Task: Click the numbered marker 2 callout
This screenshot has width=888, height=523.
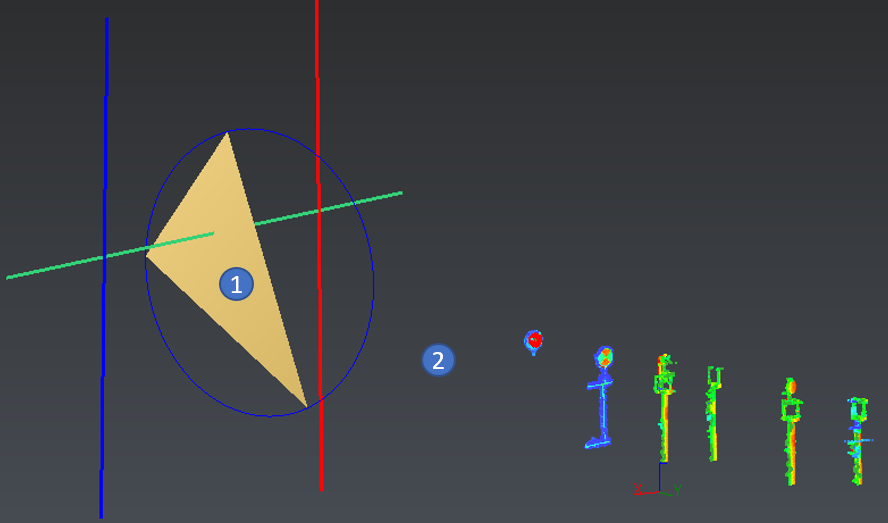Action: 438,359
